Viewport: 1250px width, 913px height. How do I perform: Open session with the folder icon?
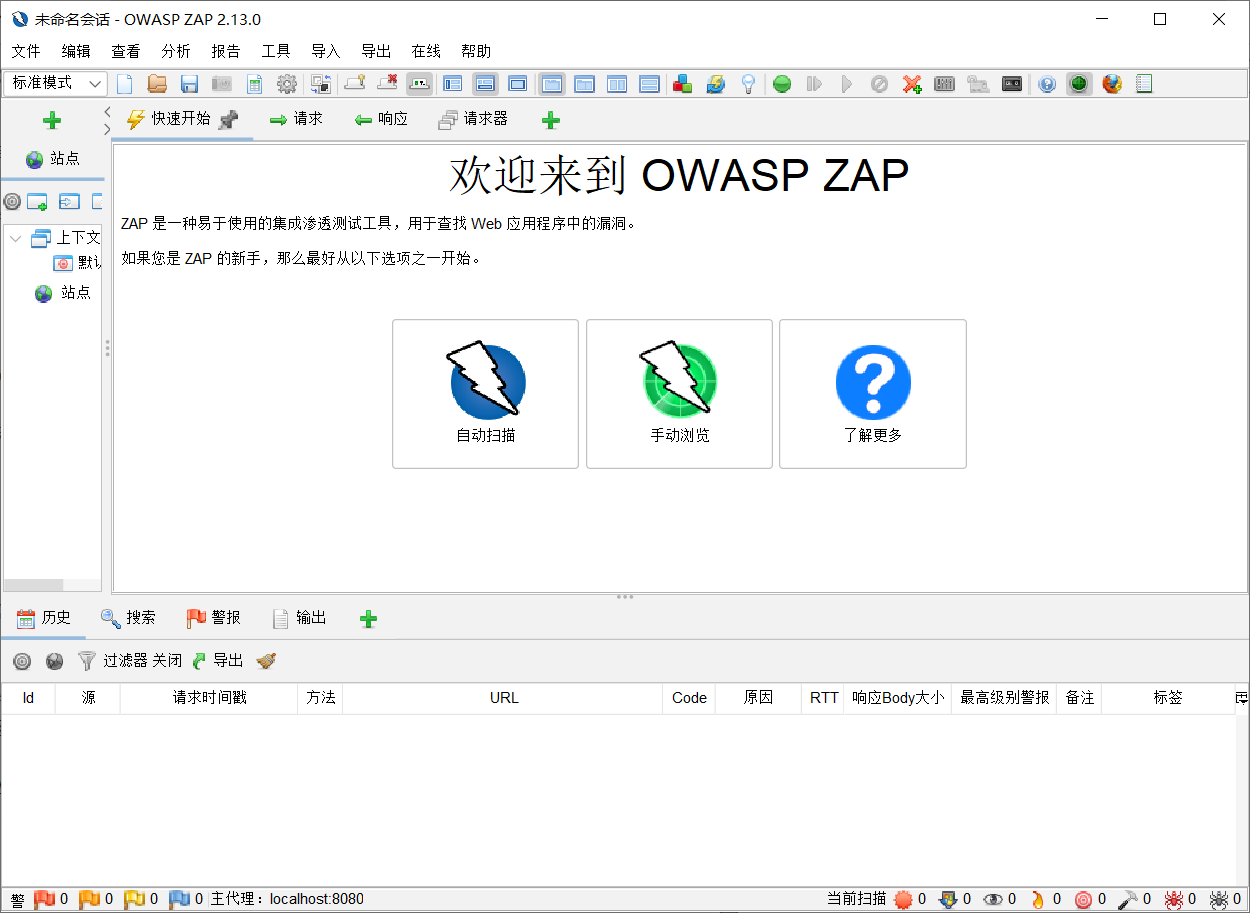[157, 84]
